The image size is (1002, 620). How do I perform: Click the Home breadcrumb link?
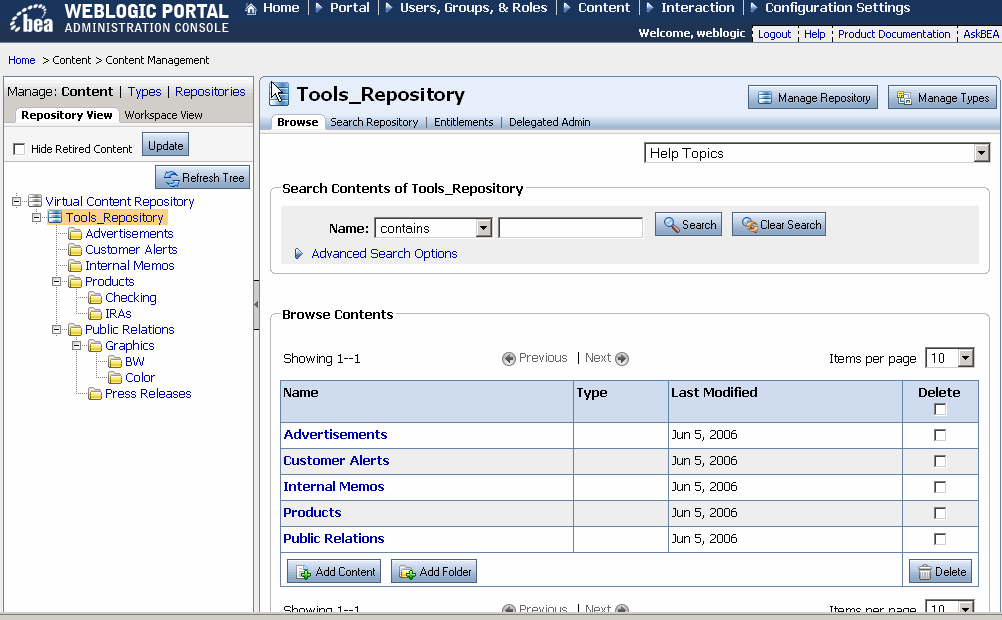pyautogui.click(x=22, y=60)
